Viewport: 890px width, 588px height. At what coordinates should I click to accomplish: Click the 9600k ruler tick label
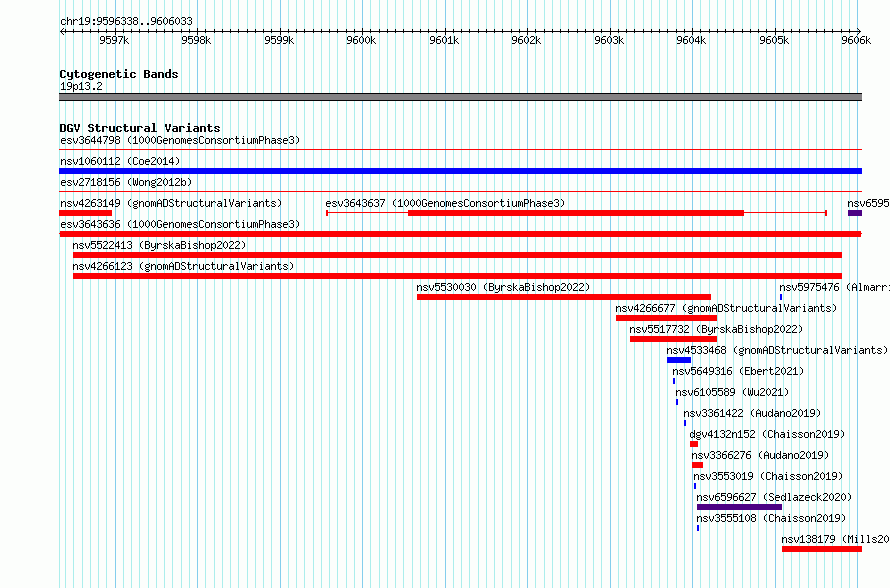pyautogui.click(x=361, y=40)
